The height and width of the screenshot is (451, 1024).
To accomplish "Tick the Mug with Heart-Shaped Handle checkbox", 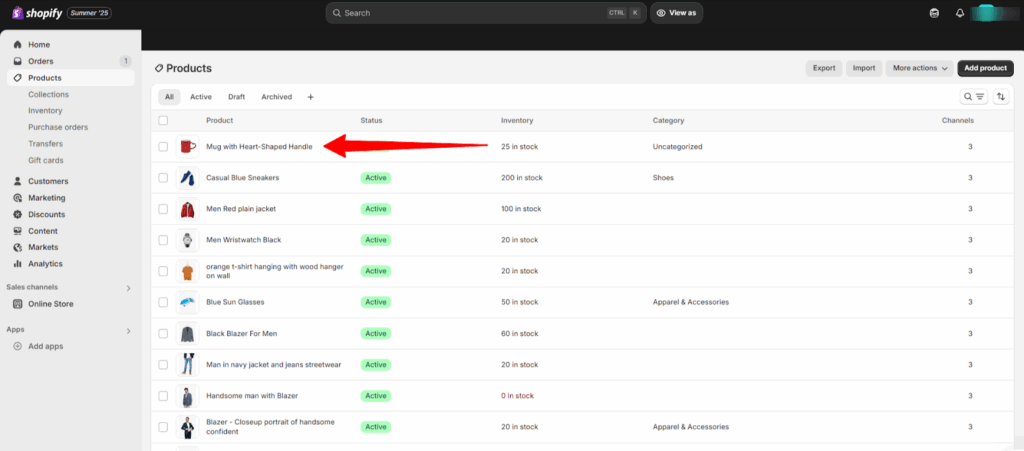I will 163,147.
